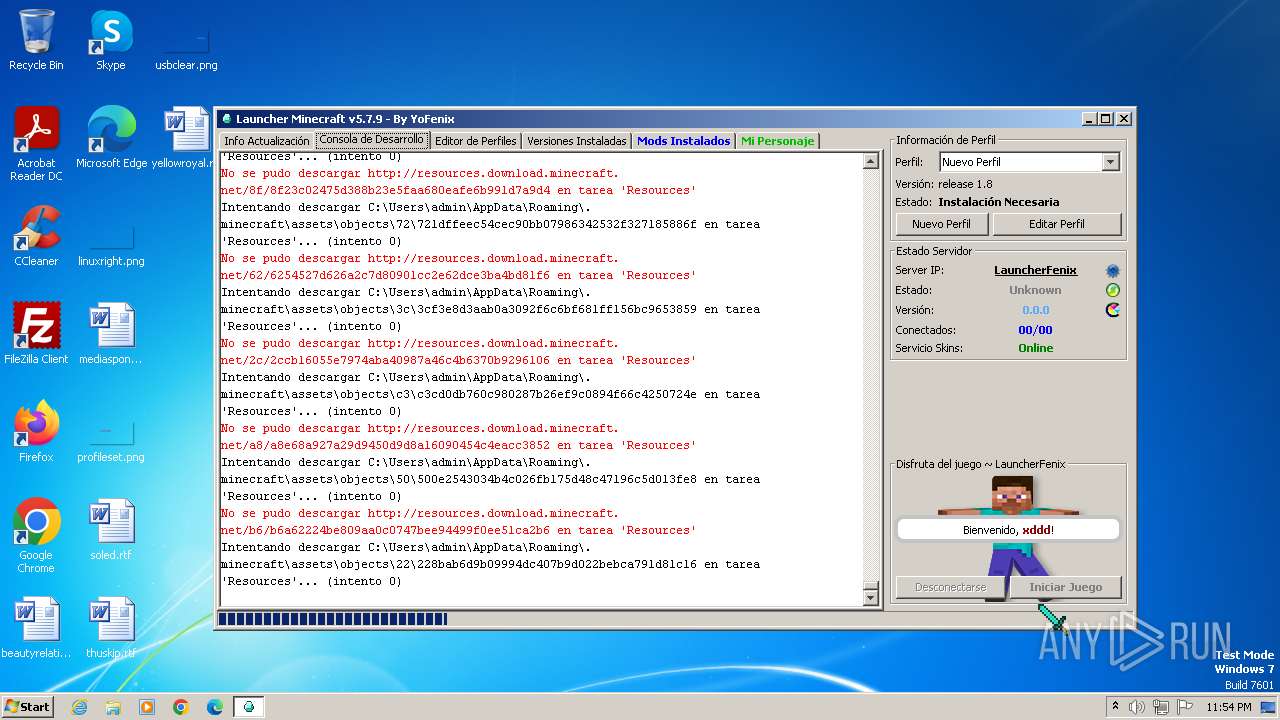Click the Bienvenido xddd! message box
Viewport: 1280px width, 720px height.
point(1008,530)
